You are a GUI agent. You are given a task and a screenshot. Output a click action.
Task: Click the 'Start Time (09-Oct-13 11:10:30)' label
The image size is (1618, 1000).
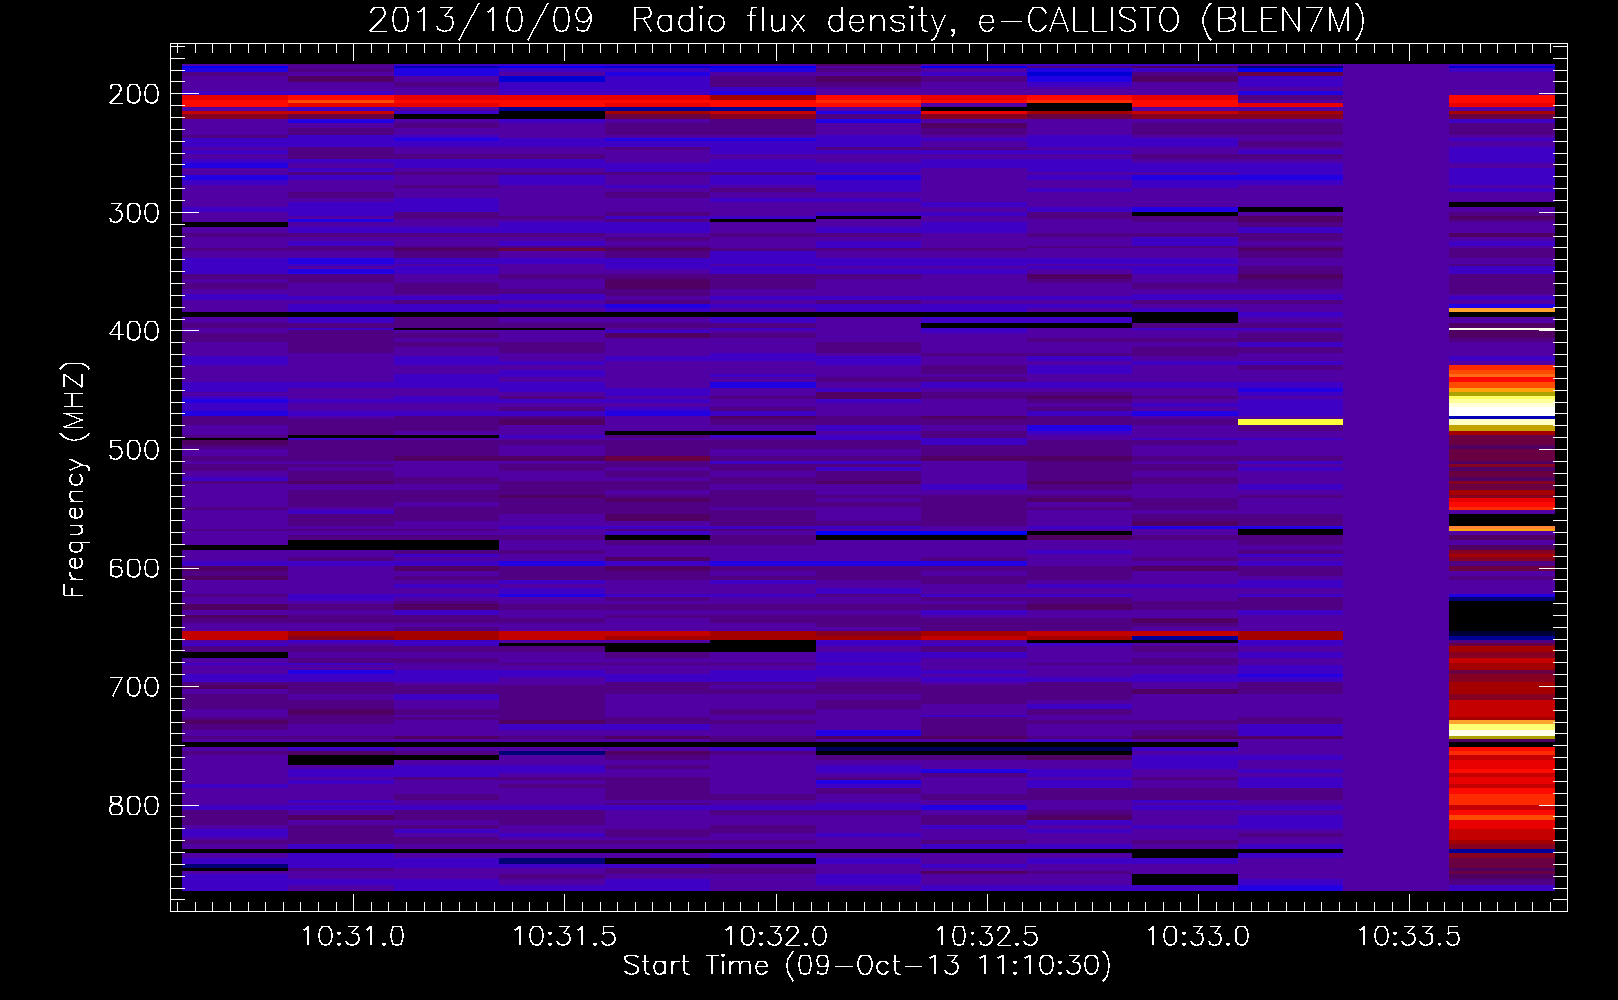867,966
